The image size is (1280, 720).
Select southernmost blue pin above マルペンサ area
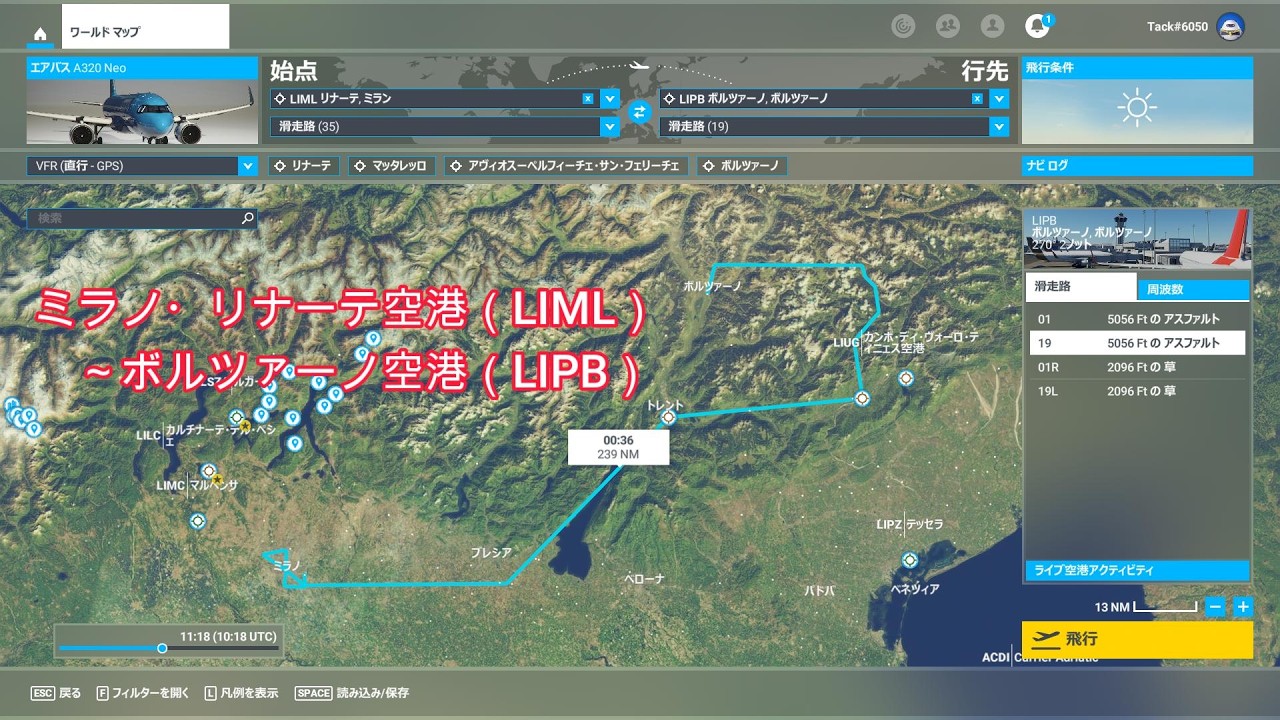click(294, 442)
